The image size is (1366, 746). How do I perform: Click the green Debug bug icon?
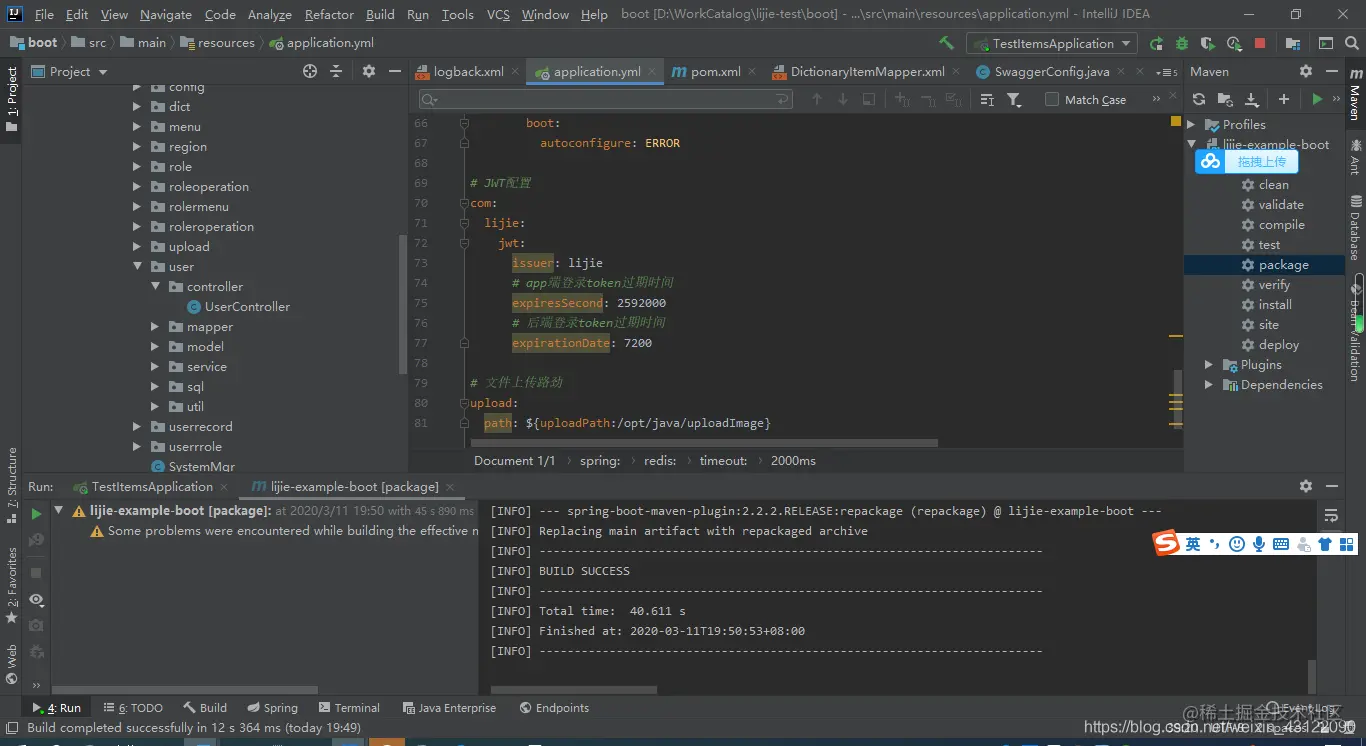pyautogui.click(x=1183, y=43)
